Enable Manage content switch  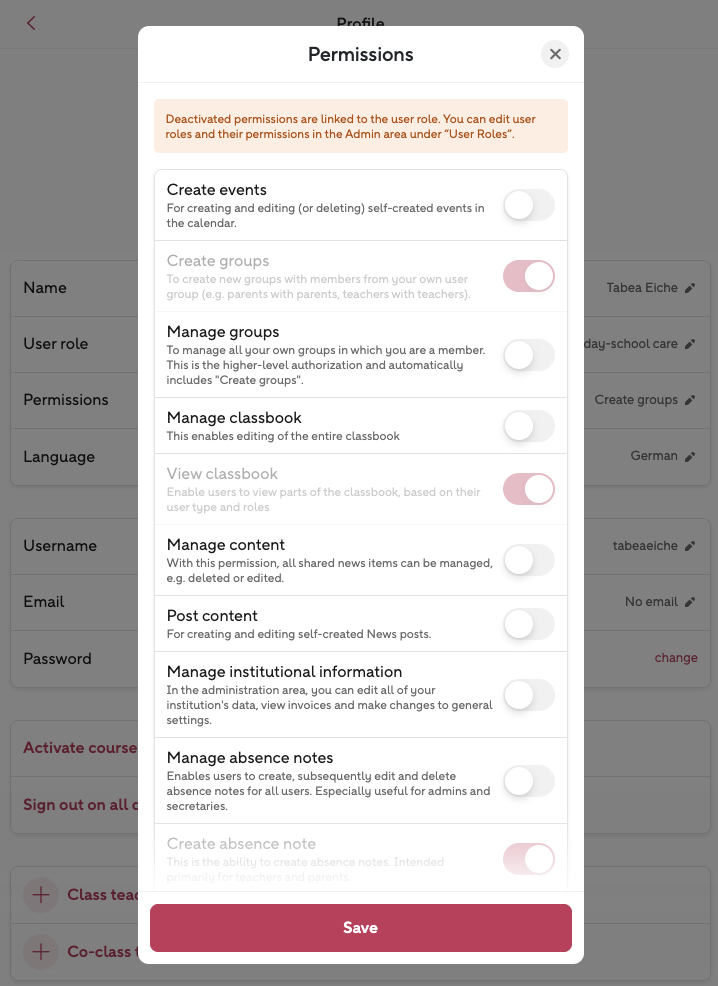[x=528, y=560]
